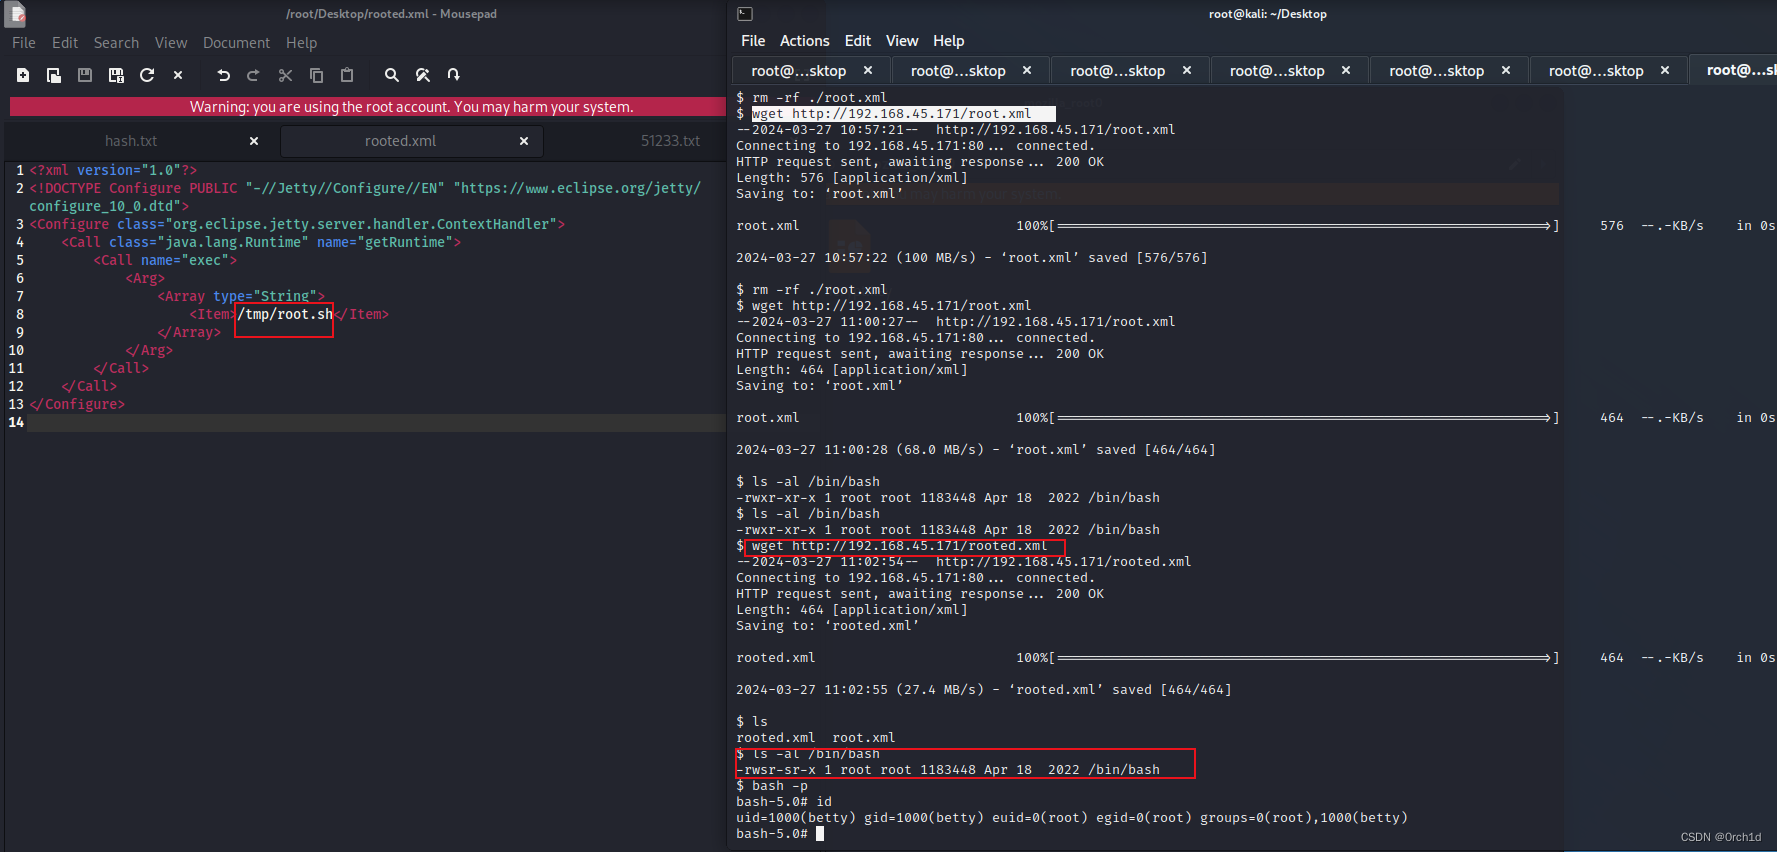The height and width of the screenshot is (852, 1777).
Task: Click the Configure class ContextHandler line
Action: tap(297, 224)
